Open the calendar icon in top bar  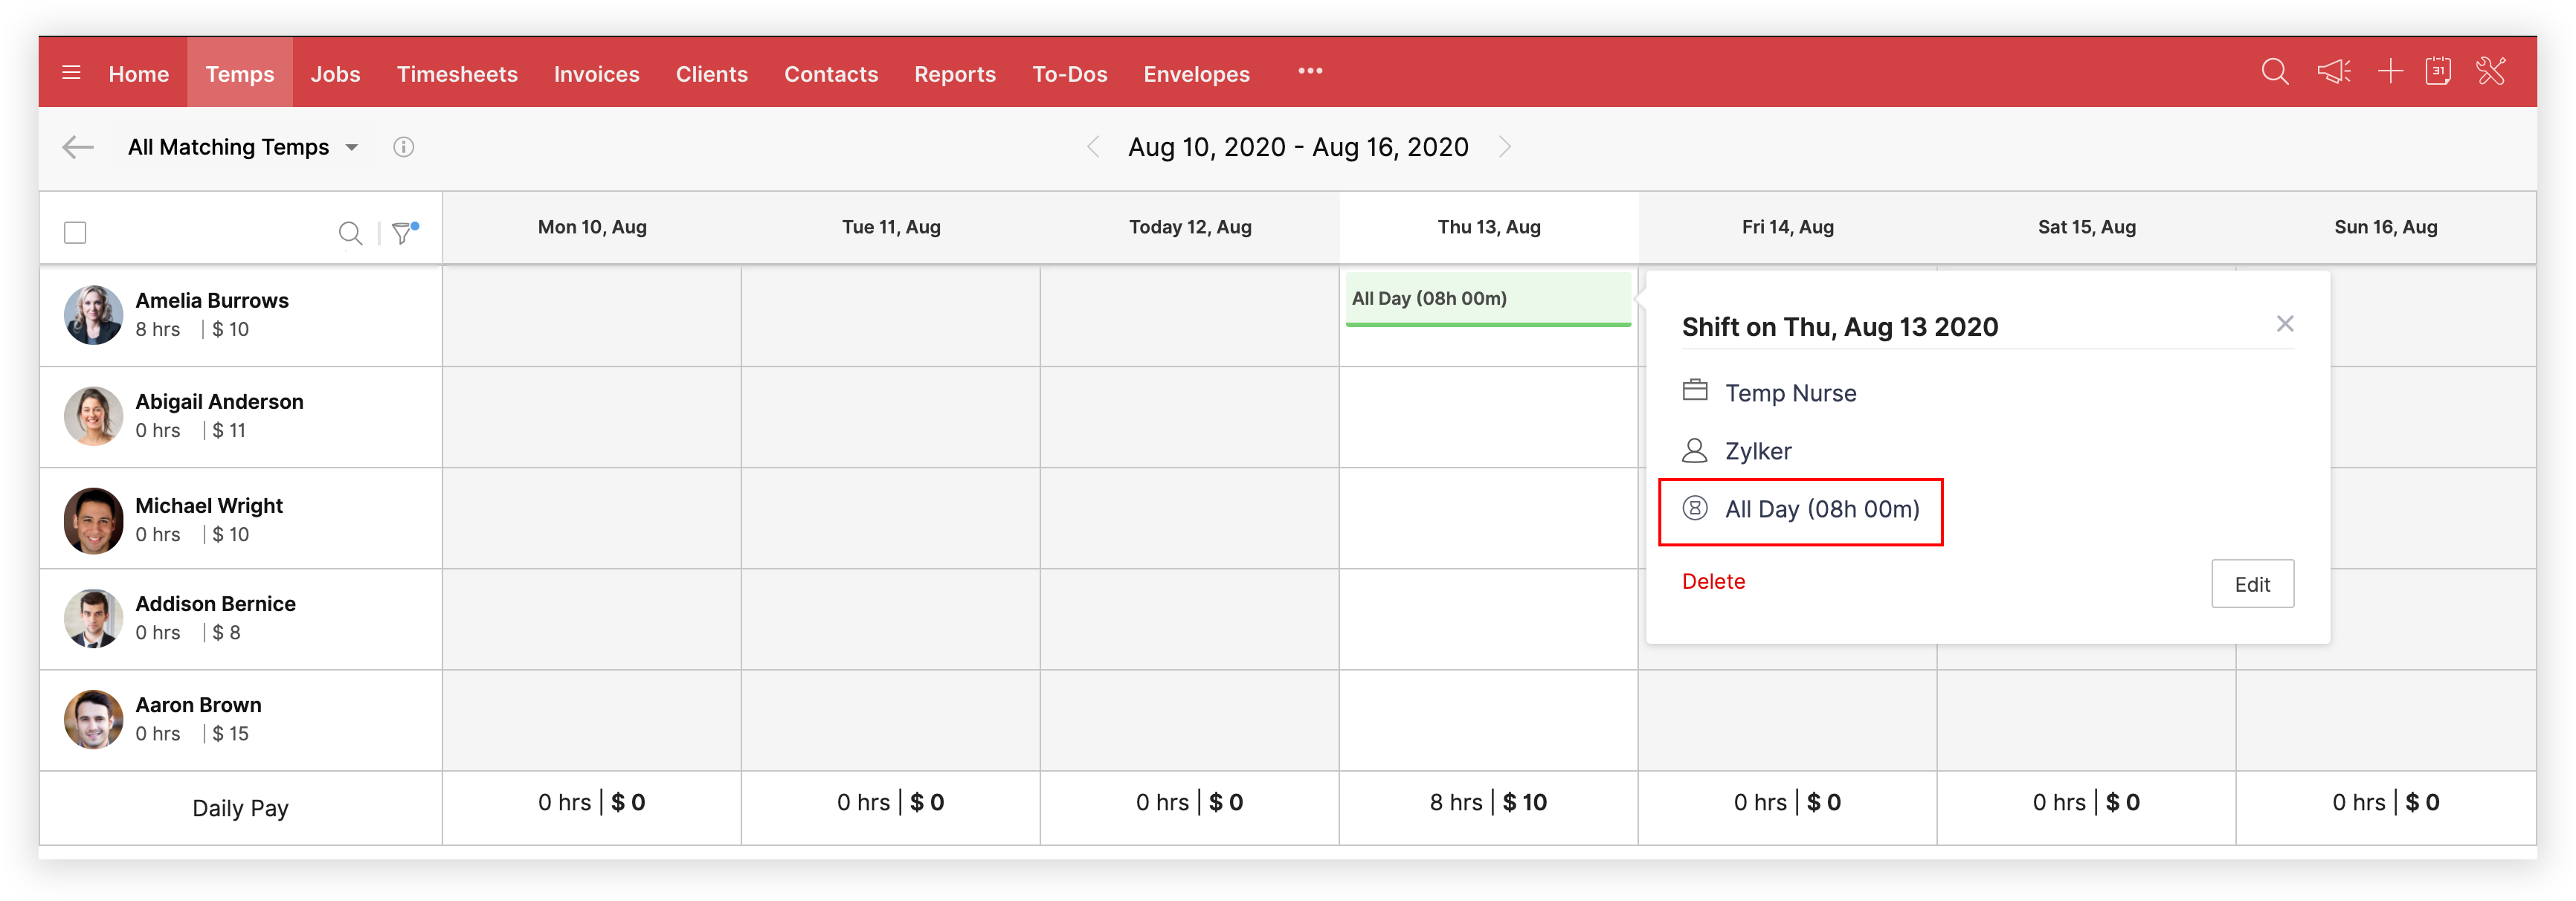(x=2438, y=72)
